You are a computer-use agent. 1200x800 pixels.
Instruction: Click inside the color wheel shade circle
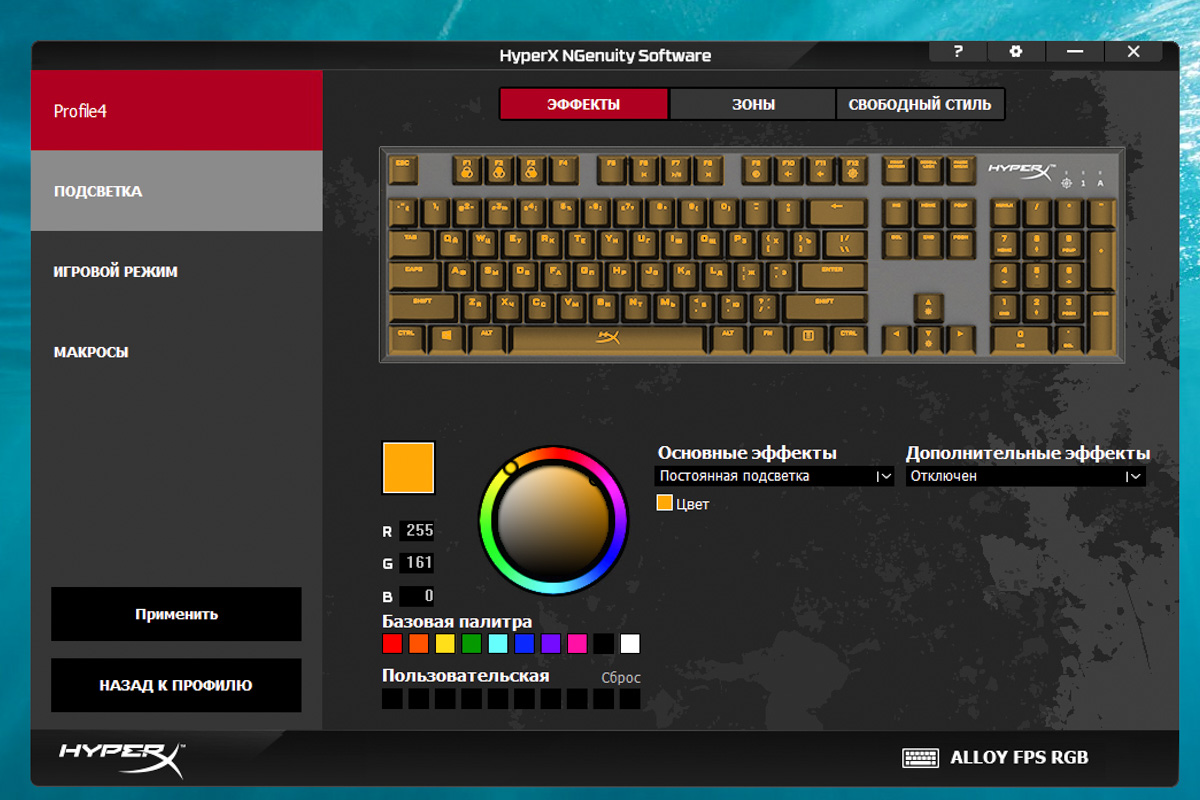(x=554, y=521)
